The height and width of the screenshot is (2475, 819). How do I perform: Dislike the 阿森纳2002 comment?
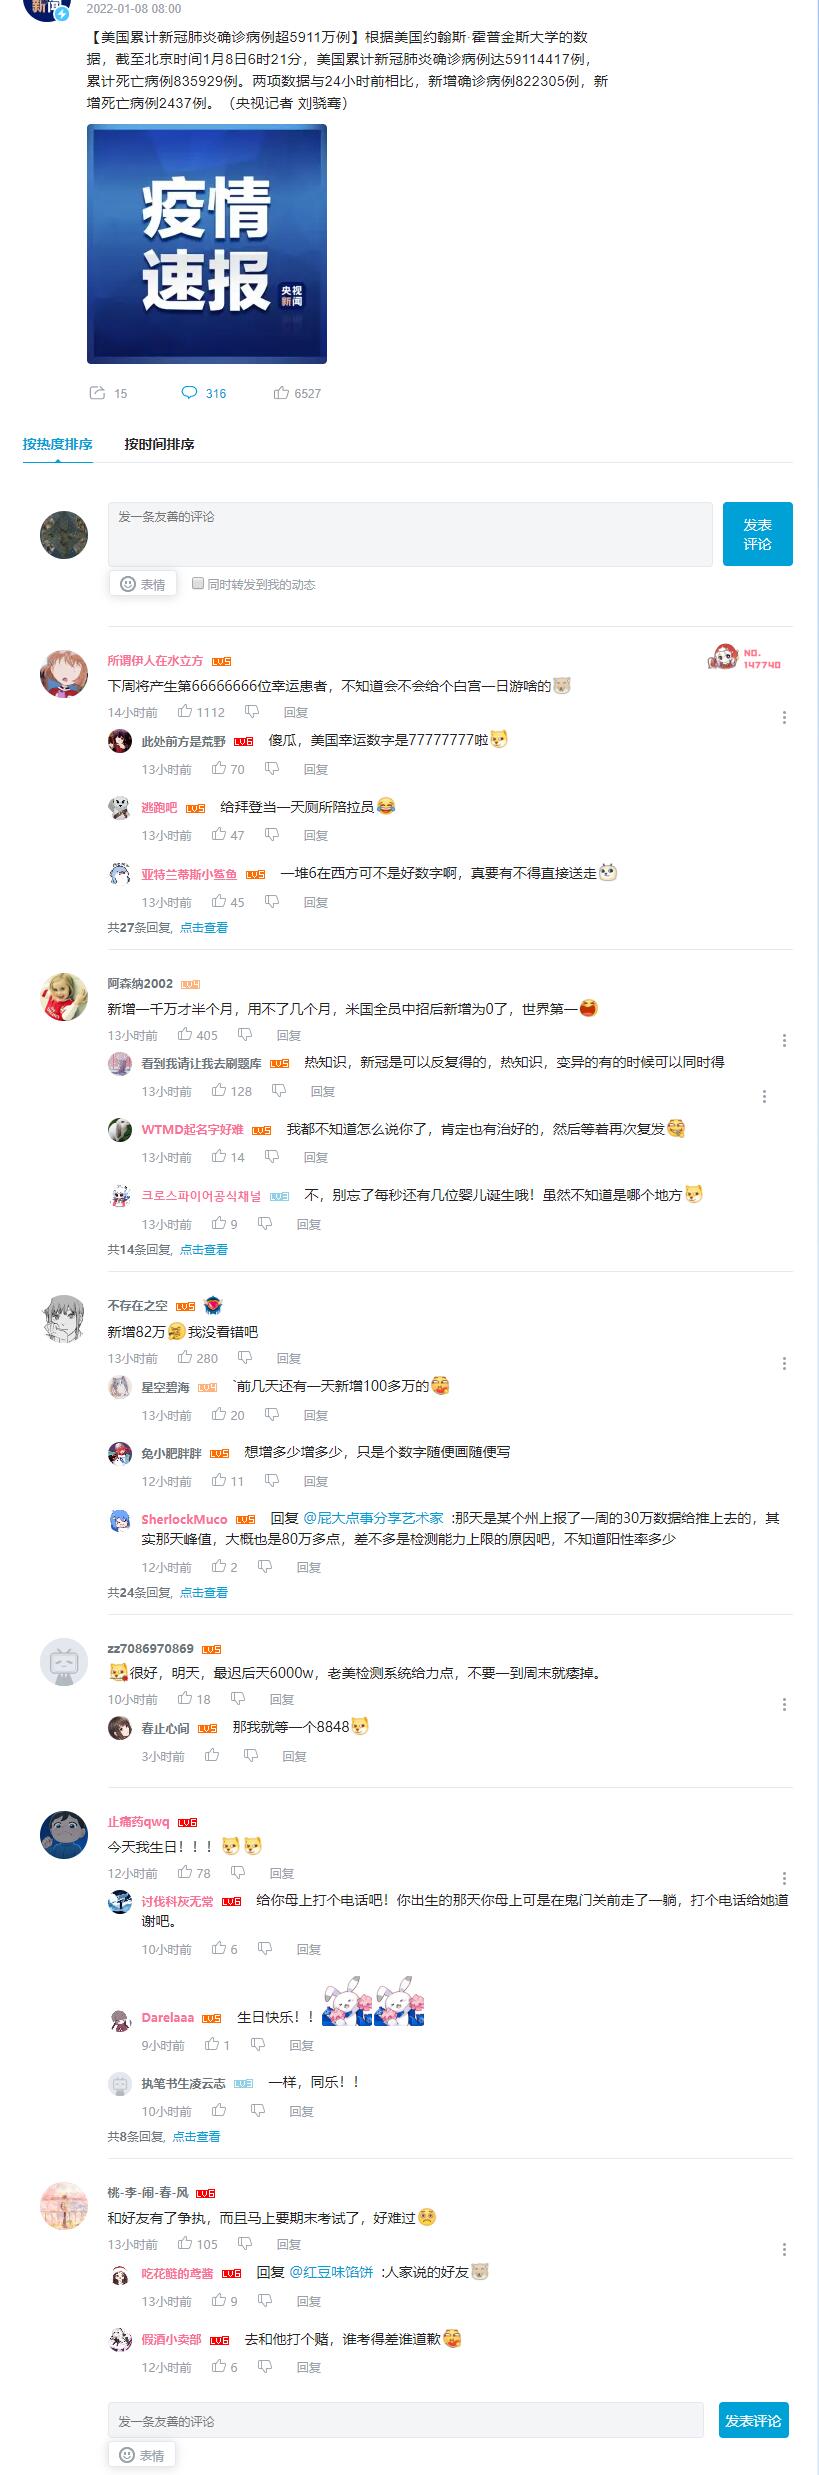tap(245, 1035)
